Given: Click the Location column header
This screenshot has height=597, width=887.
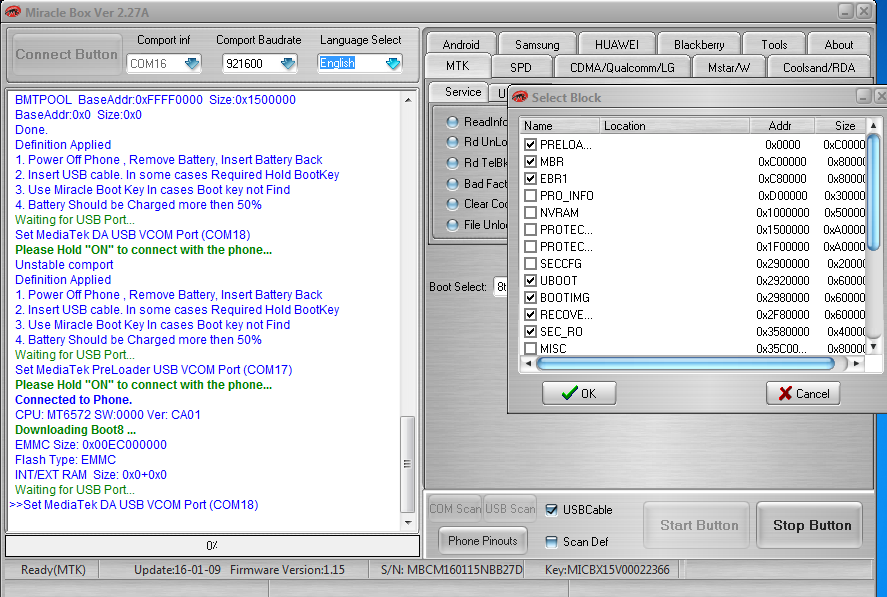Looking at the screenshot, I should tap(674, 126).
